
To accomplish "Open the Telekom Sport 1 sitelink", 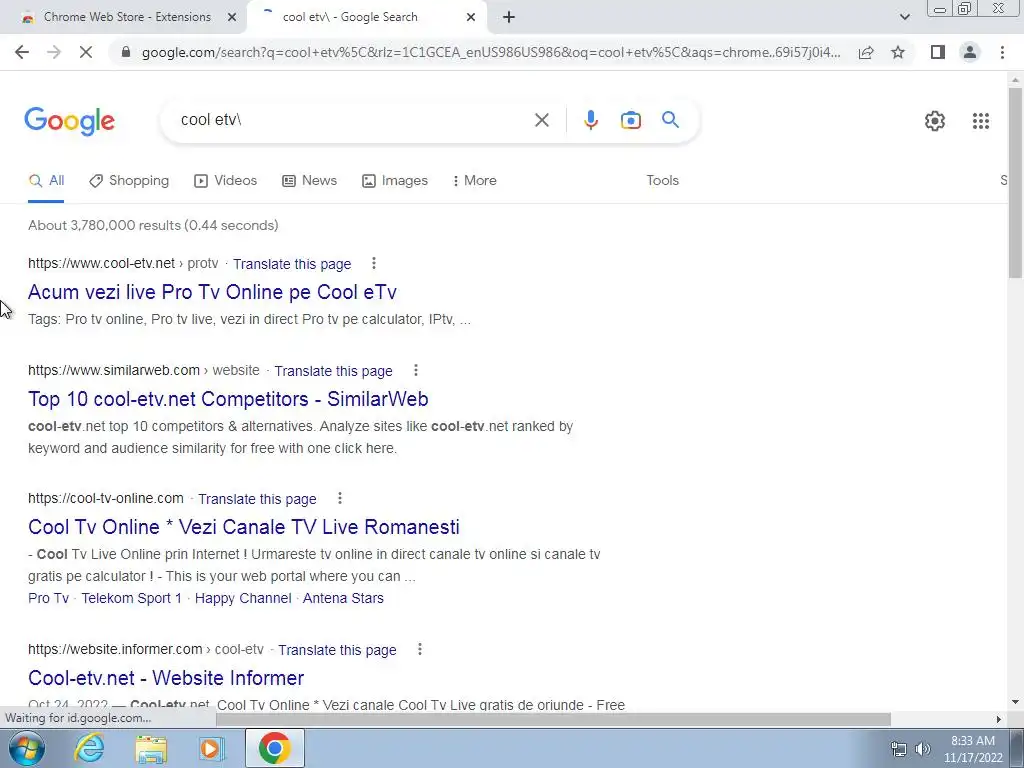I will pyautogui.click(x=131, y=598).
